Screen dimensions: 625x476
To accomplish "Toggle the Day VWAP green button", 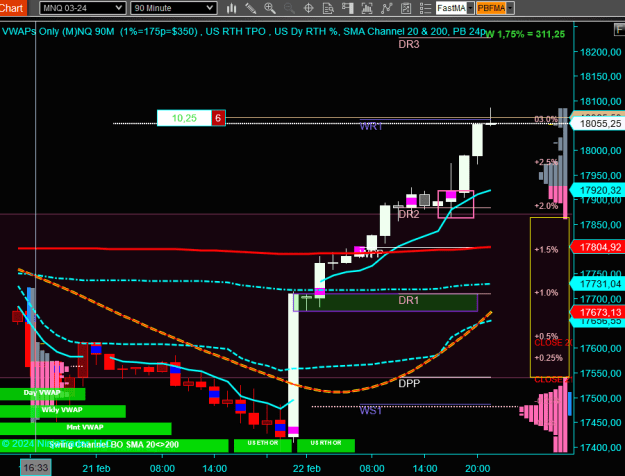I will click(x=42, y=393).
